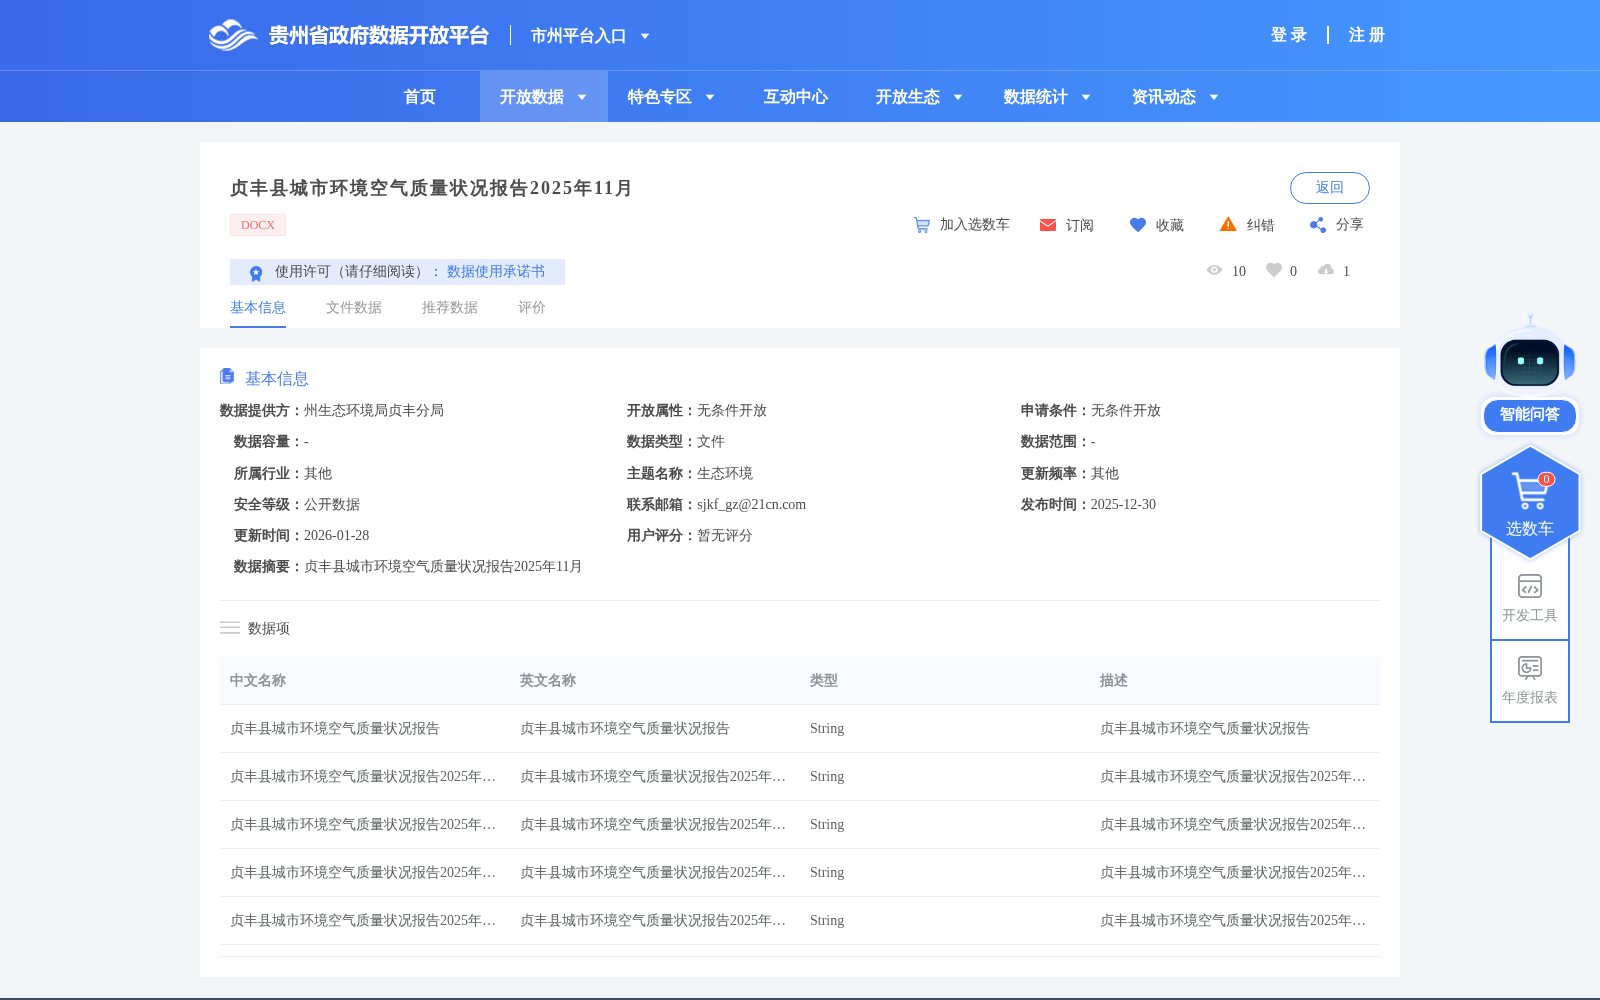The height and width of the screenshot is (1000, 1600).
Task: Click the red envelope 订阅 icon
Action: [1048, 225]
